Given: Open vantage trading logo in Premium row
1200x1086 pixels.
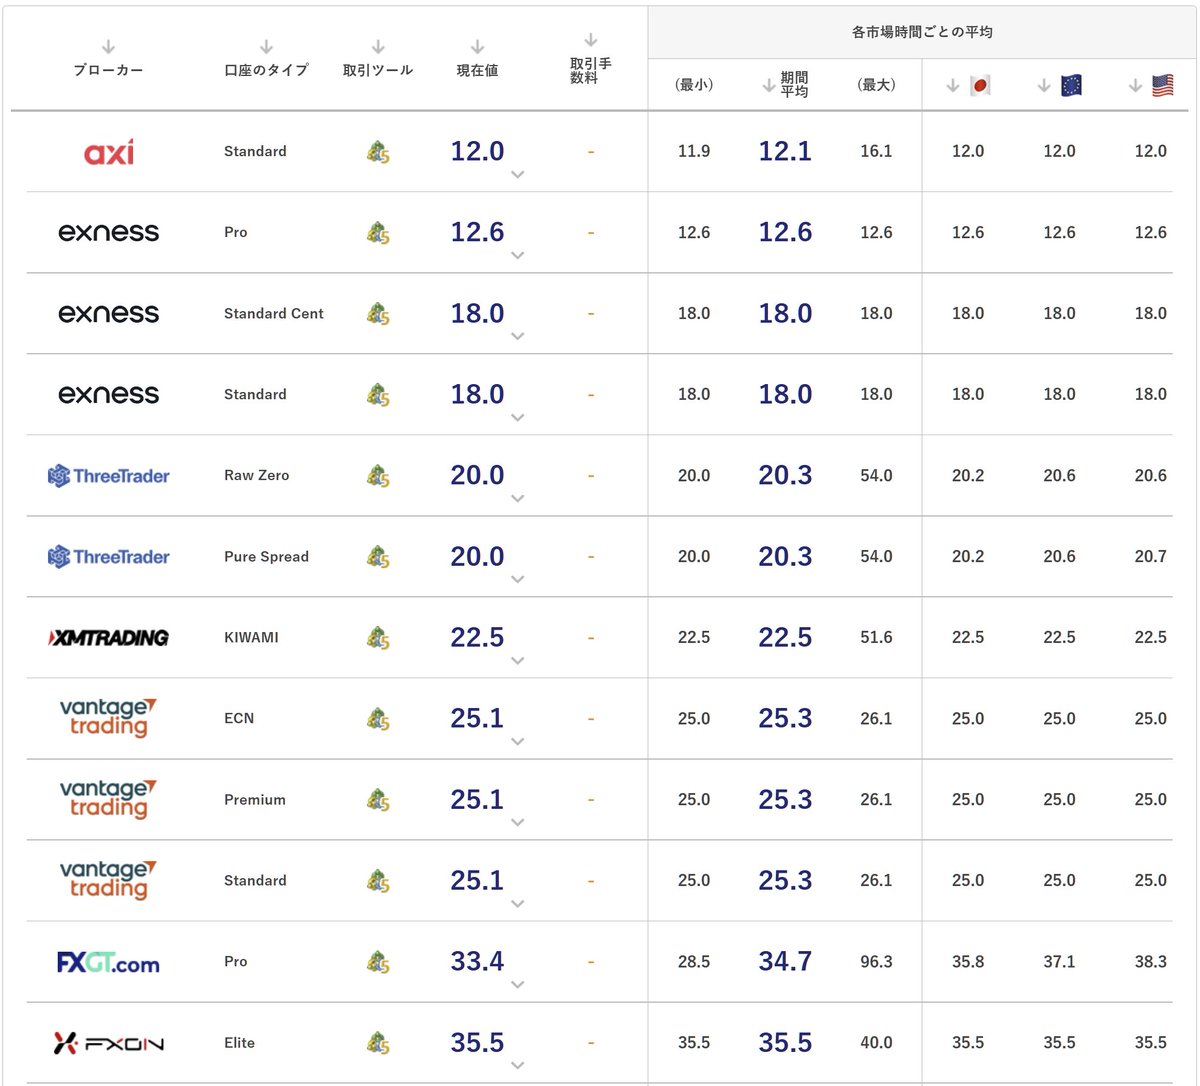Looking at the screenshot, I should [108, 799].
